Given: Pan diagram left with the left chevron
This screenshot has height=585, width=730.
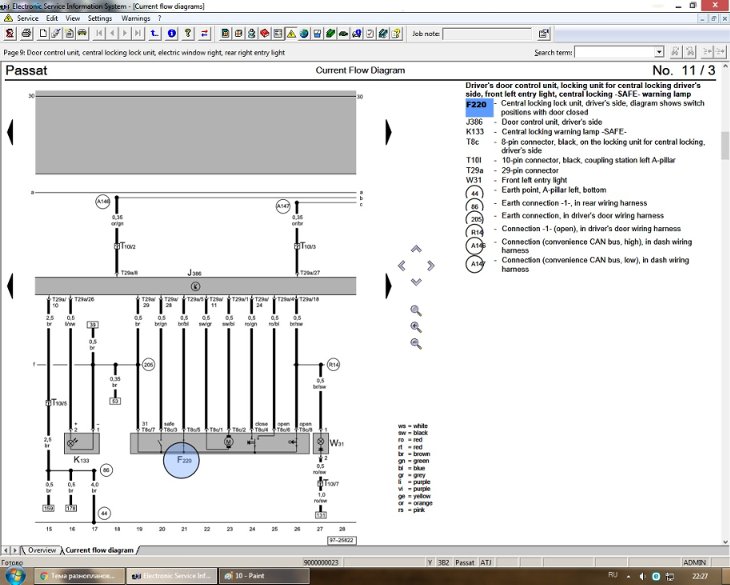Looking at the screenshot, I should (x=401, y=266).
